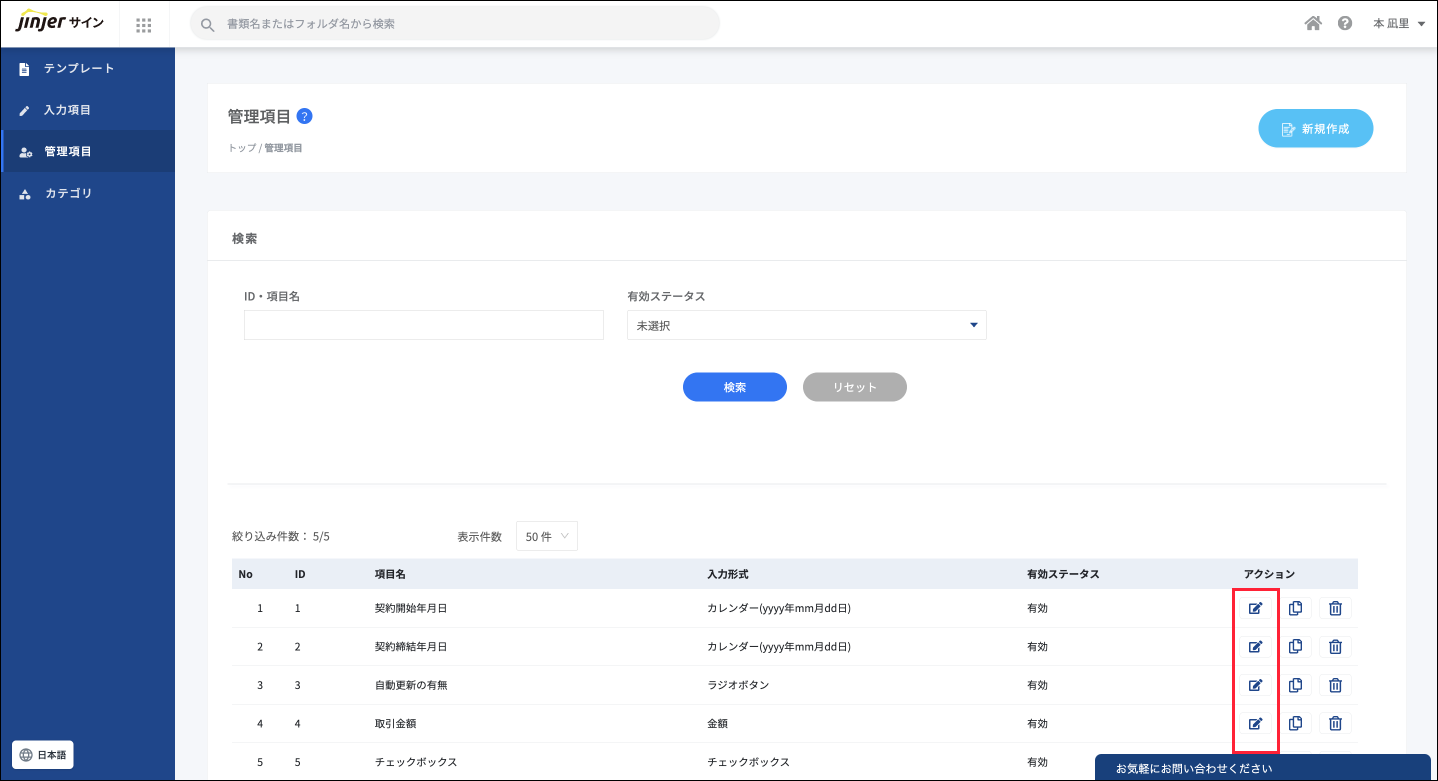Navigate to 入力項目 in the sidebar
The image size is (1438, 781).
pyautogui.click(x=67, y=110)
